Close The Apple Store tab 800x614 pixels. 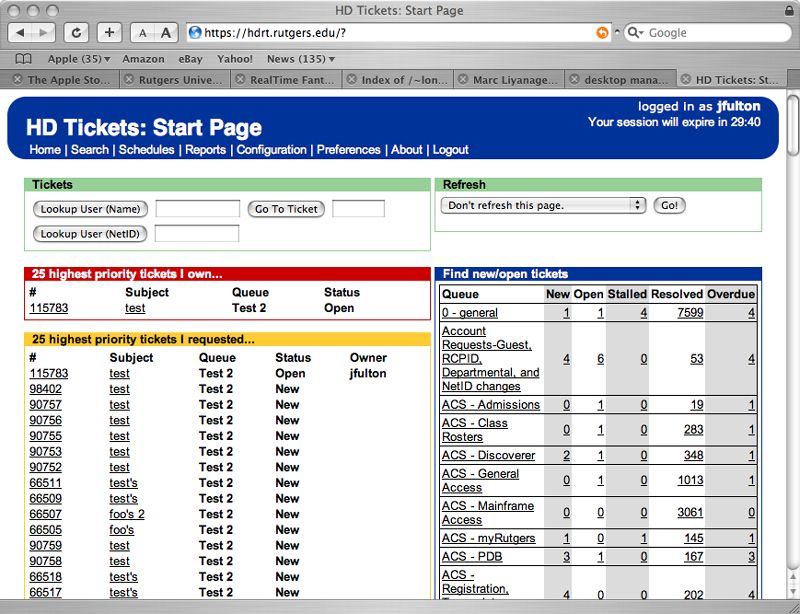tap(17, 80)
